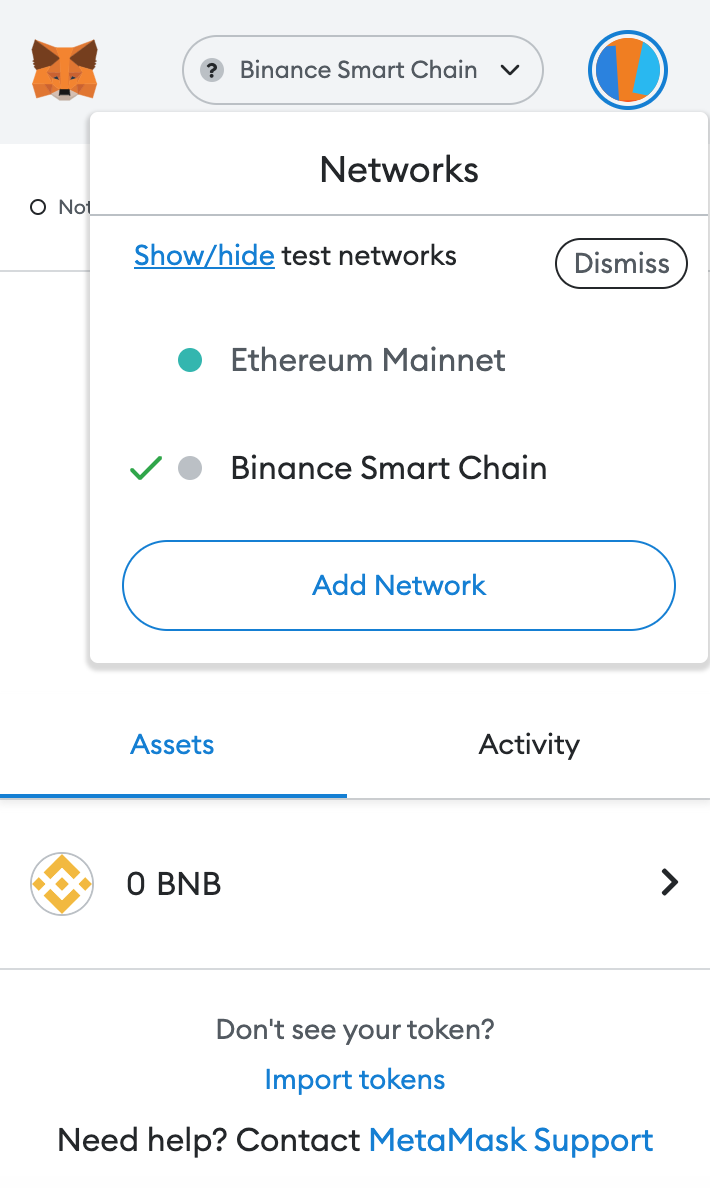Open the BNB asset details via the arrow

tap(670, 883)
